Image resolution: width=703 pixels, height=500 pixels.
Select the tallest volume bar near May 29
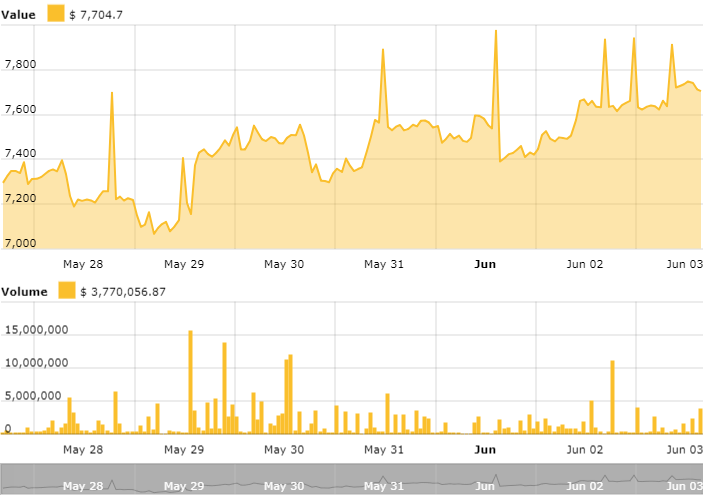(x=190, y=382)
